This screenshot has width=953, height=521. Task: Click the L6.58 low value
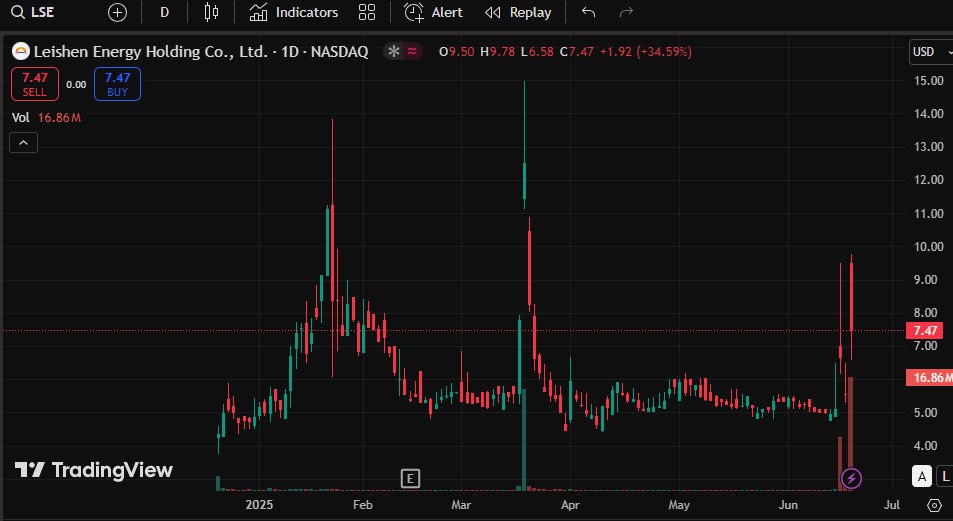tap(537, 52)
